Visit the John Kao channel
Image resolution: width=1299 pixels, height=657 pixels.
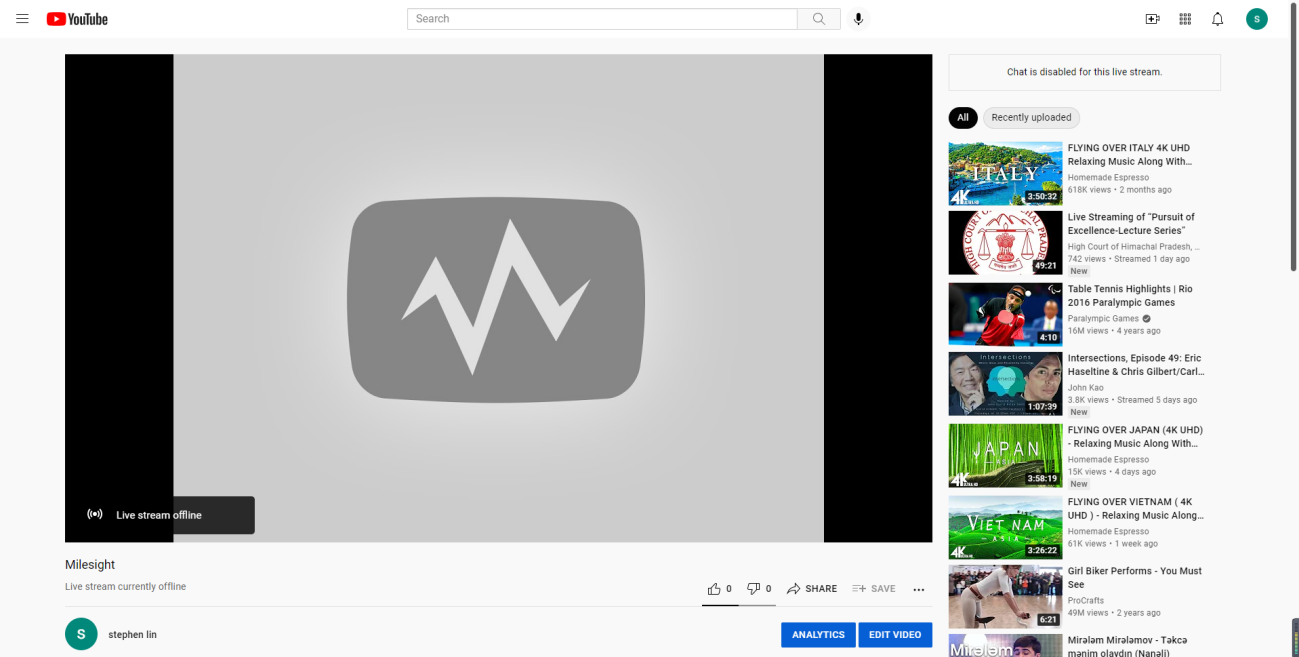[x=1085, y=388]
